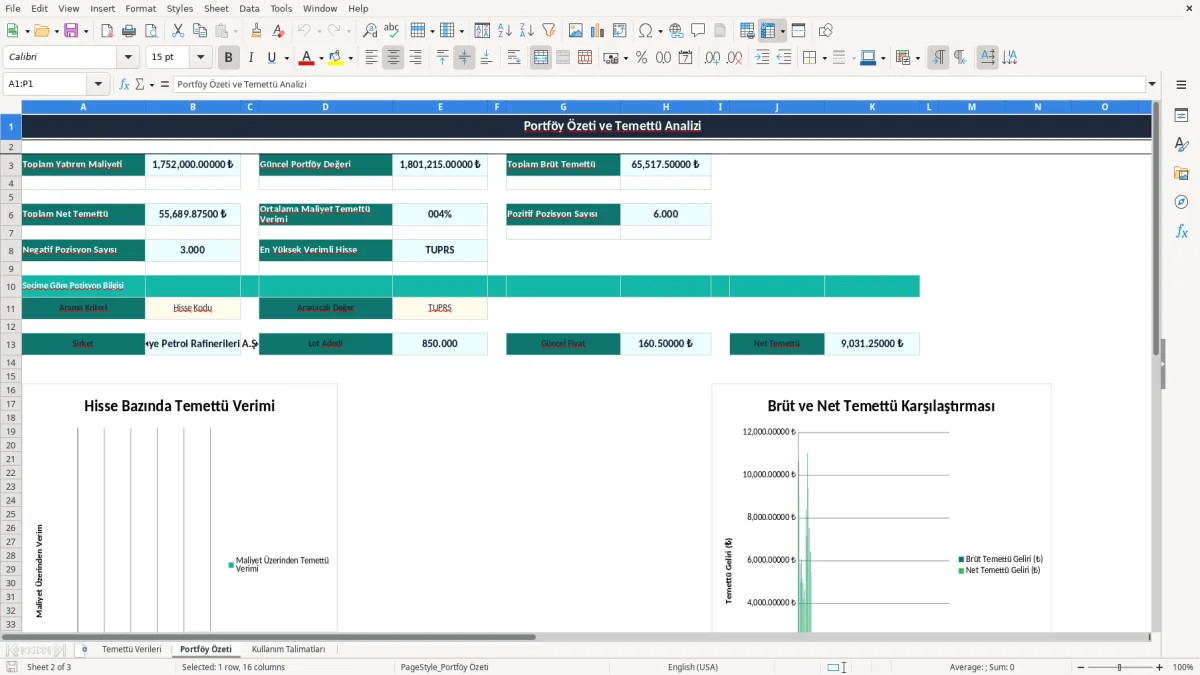1200x675 pixels.
Task: Expand the Name Box dropdown arrow
Action: coord(98,85)
